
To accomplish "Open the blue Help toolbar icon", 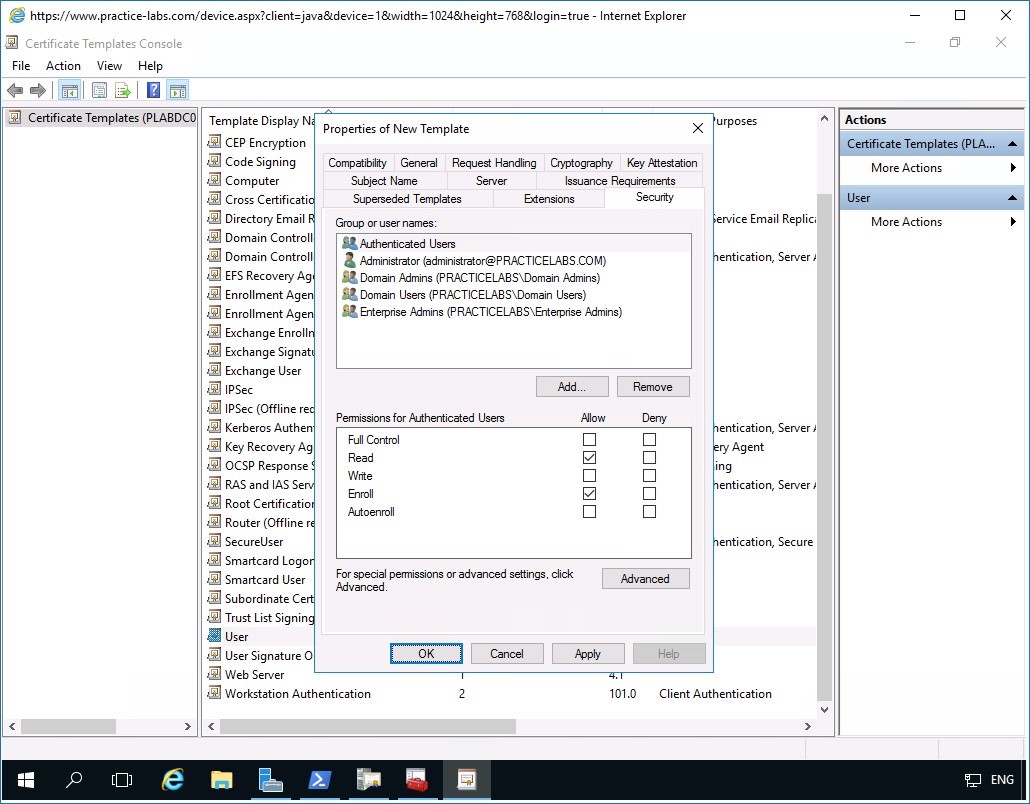I will 153,90.
